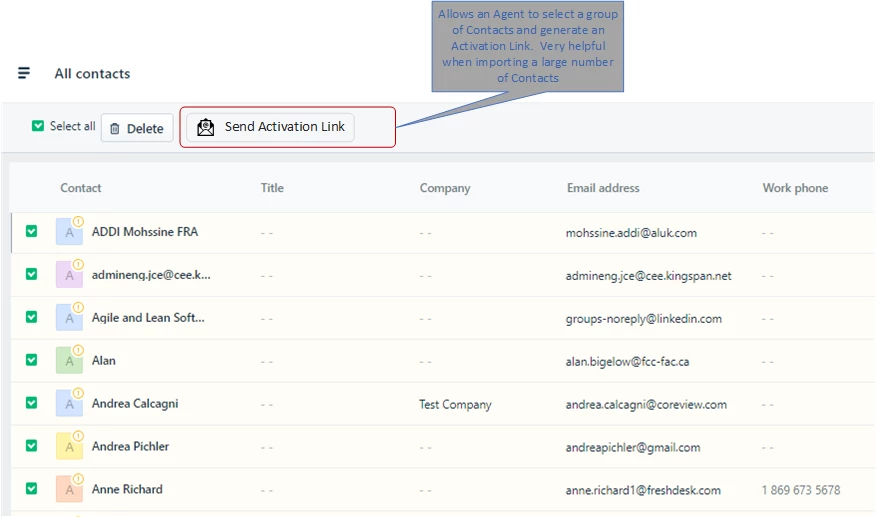
Task: Click the Work phone column header
Action: click(796, 188)
